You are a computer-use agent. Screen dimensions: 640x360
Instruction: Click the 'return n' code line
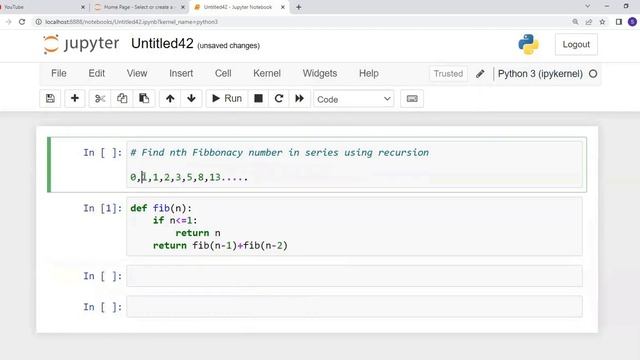[198, 233]
